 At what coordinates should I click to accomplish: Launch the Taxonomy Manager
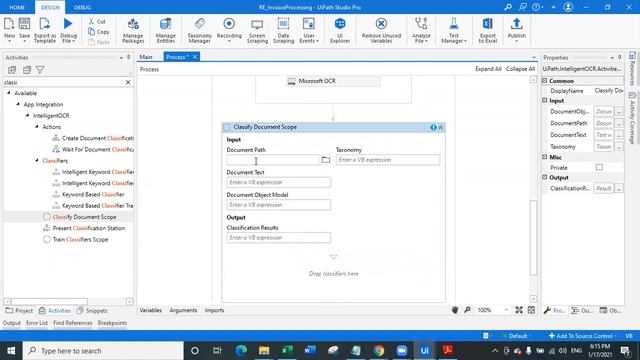pos(200,30)
